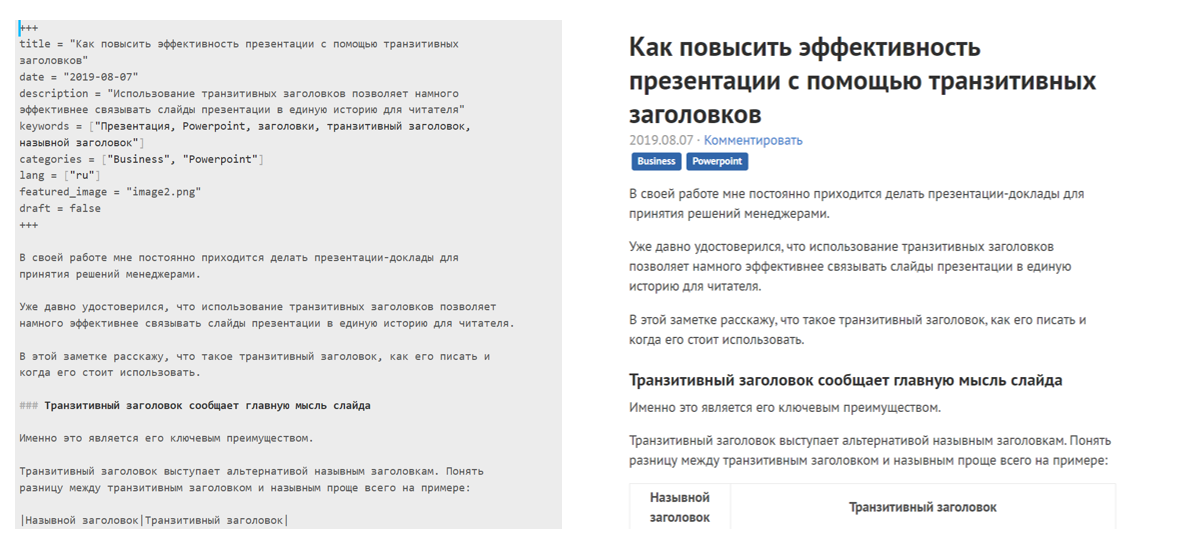Click preview text 'Именно это является его ключевым'
Image resolution: width=1201 pixels, height=546 pixels.
click(784, 407)
